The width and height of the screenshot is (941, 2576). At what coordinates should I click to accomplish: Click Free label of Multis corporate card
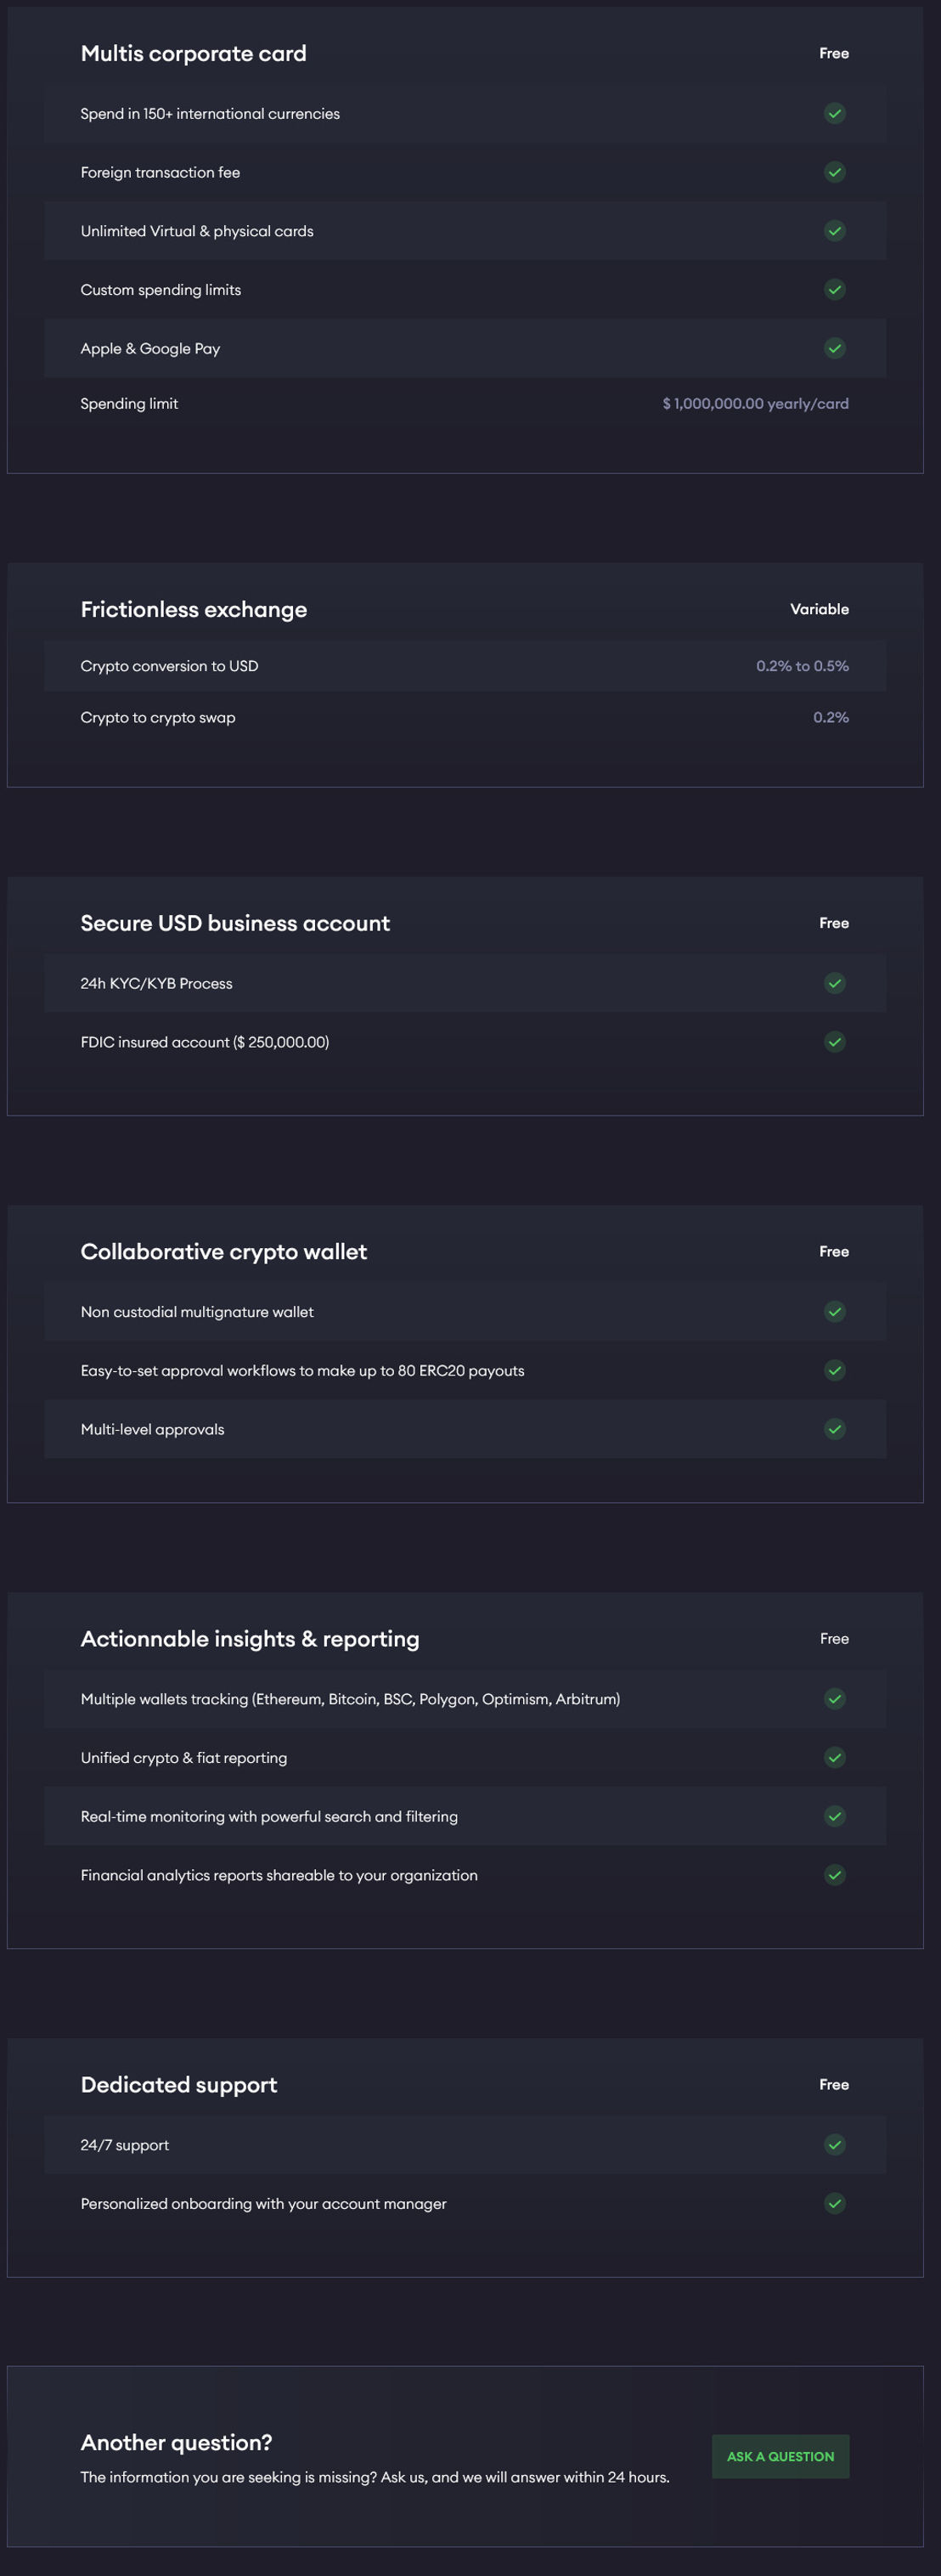(834, 54)
